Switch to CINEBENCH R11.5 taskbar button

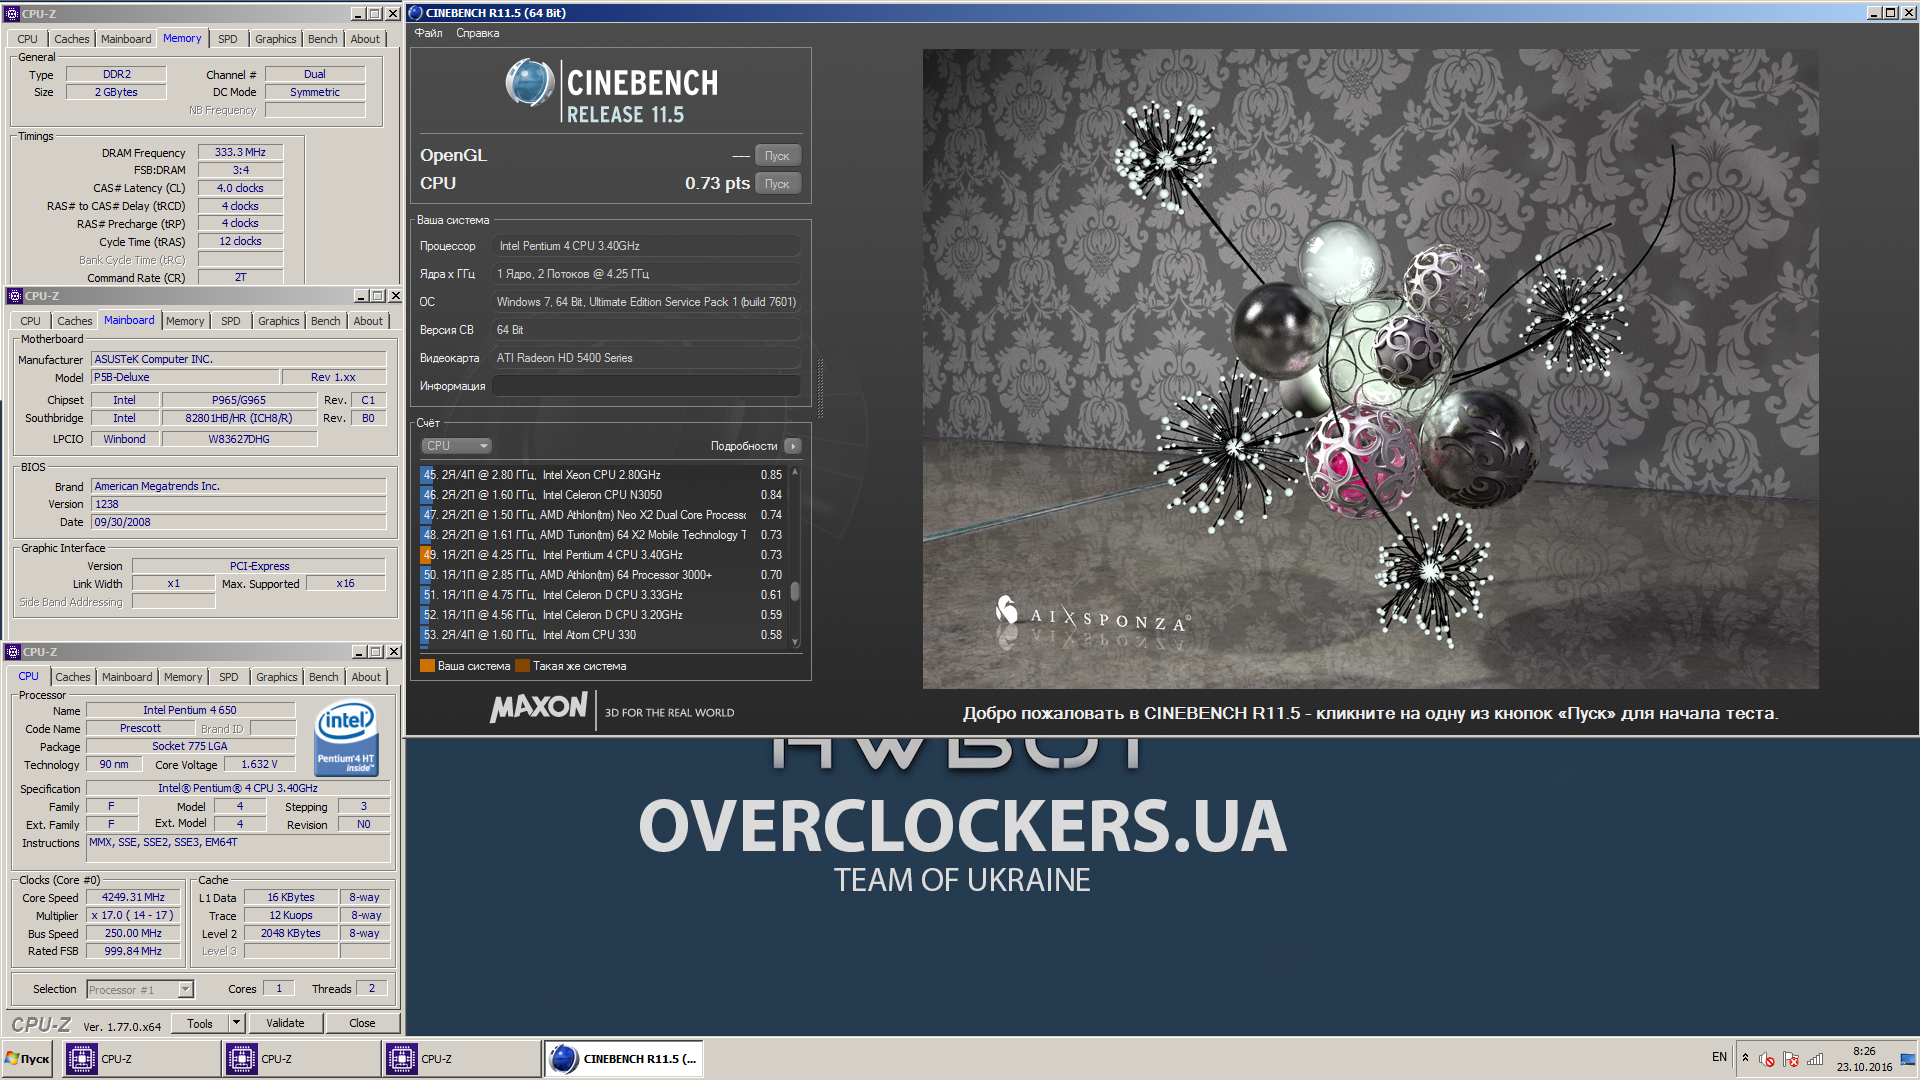click(623, 1059)
